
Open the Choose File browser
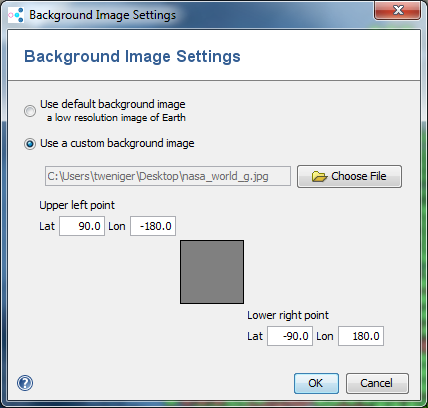(349, 176)
